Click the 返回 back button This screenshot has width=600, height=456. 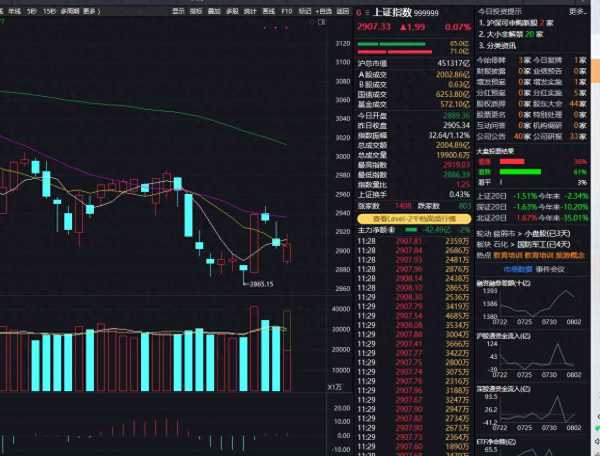pos(342,11)
